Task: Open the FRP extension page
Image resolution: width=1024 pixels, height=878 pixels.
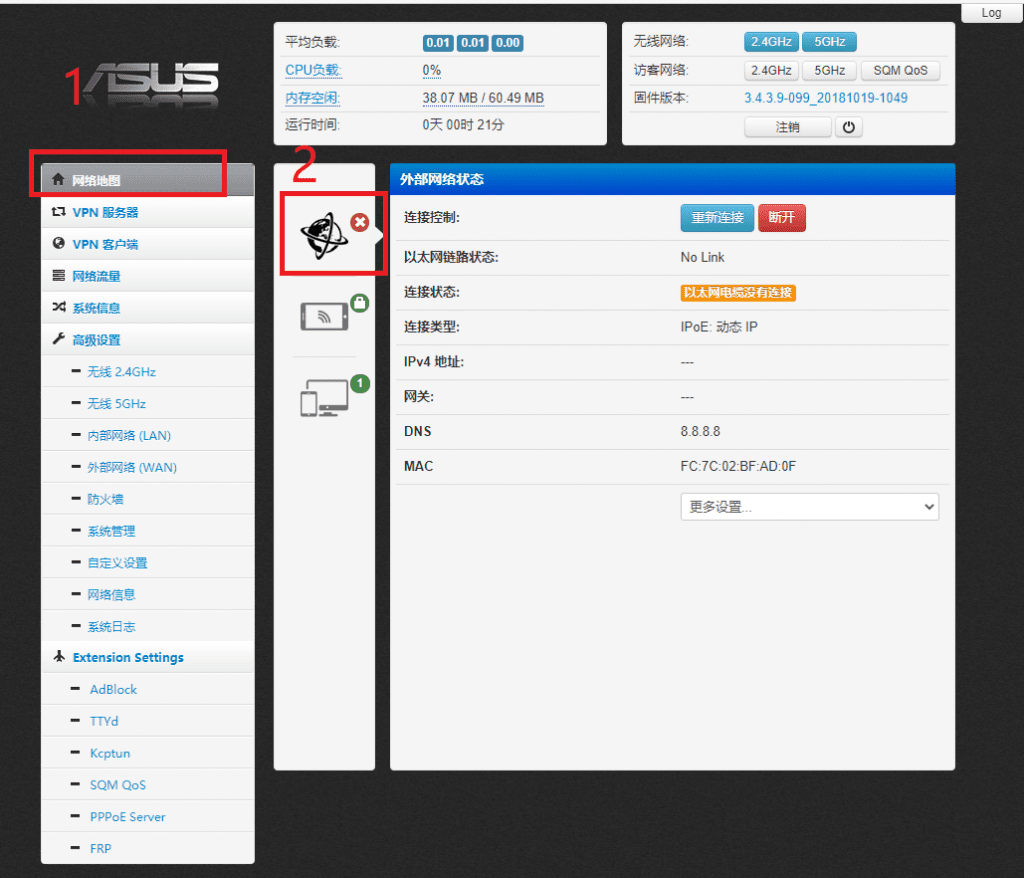Action: click(148, 848)
